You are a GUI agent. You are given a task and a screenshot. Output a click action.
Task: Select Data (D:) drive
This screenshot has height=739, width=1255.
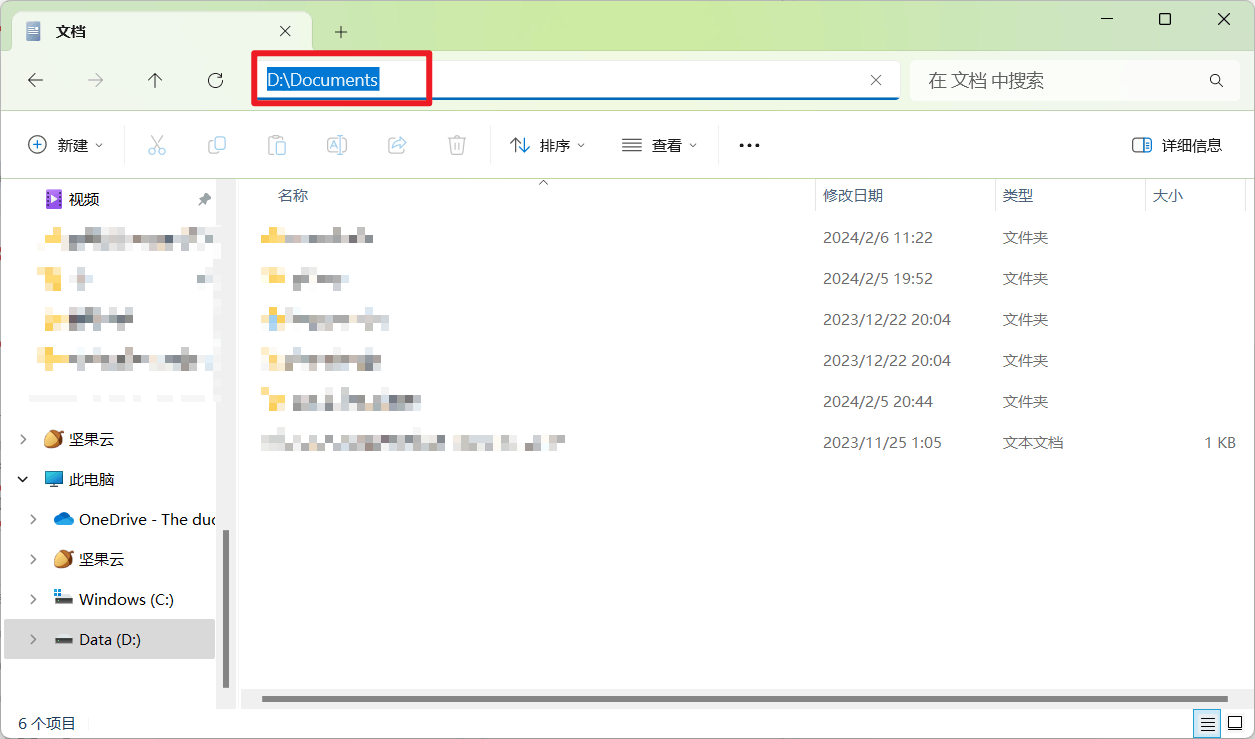tap(110, 639)
